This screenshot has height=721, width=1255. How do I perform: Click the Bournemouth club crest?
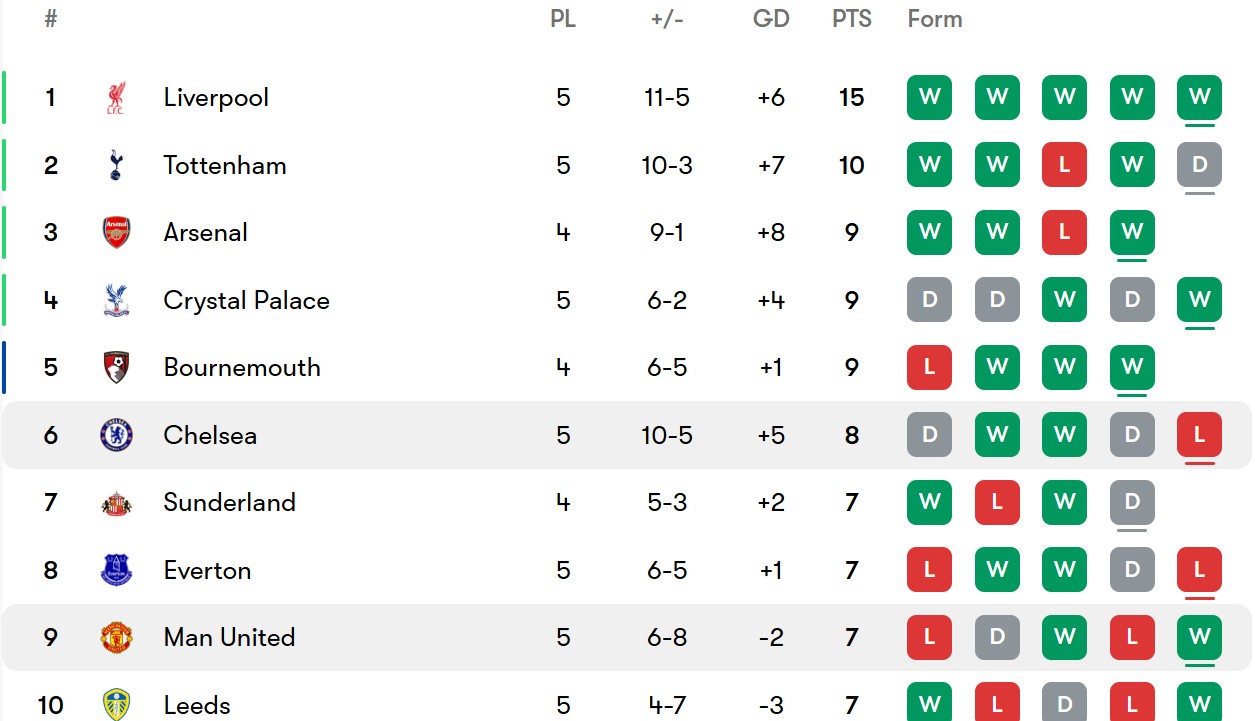pyautogui.click(x=116, y=367)
